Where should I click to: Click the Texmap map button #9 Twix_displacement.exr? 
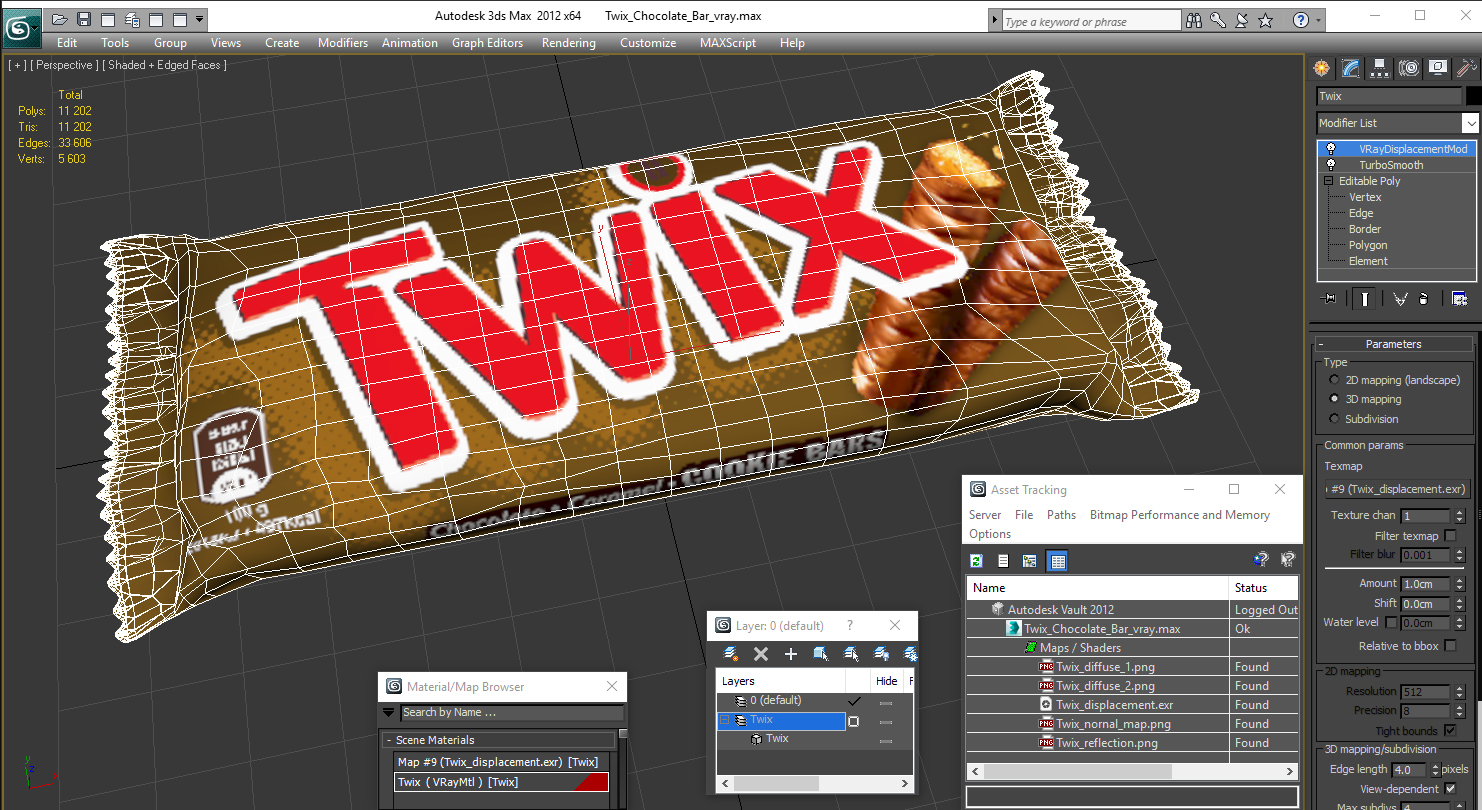[1397, 489]
